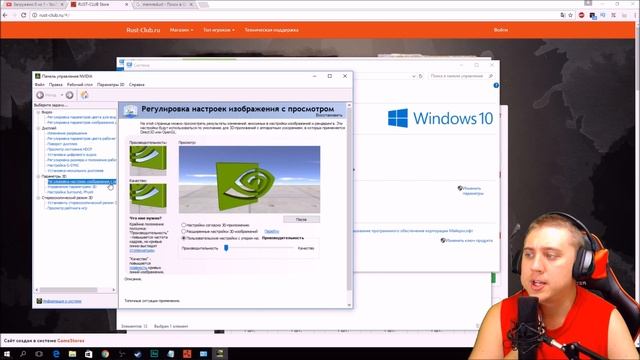Open the Windows Start menu
Viewport: 640px width, 360px height.
pyautogui.click(x=7, y=354)
